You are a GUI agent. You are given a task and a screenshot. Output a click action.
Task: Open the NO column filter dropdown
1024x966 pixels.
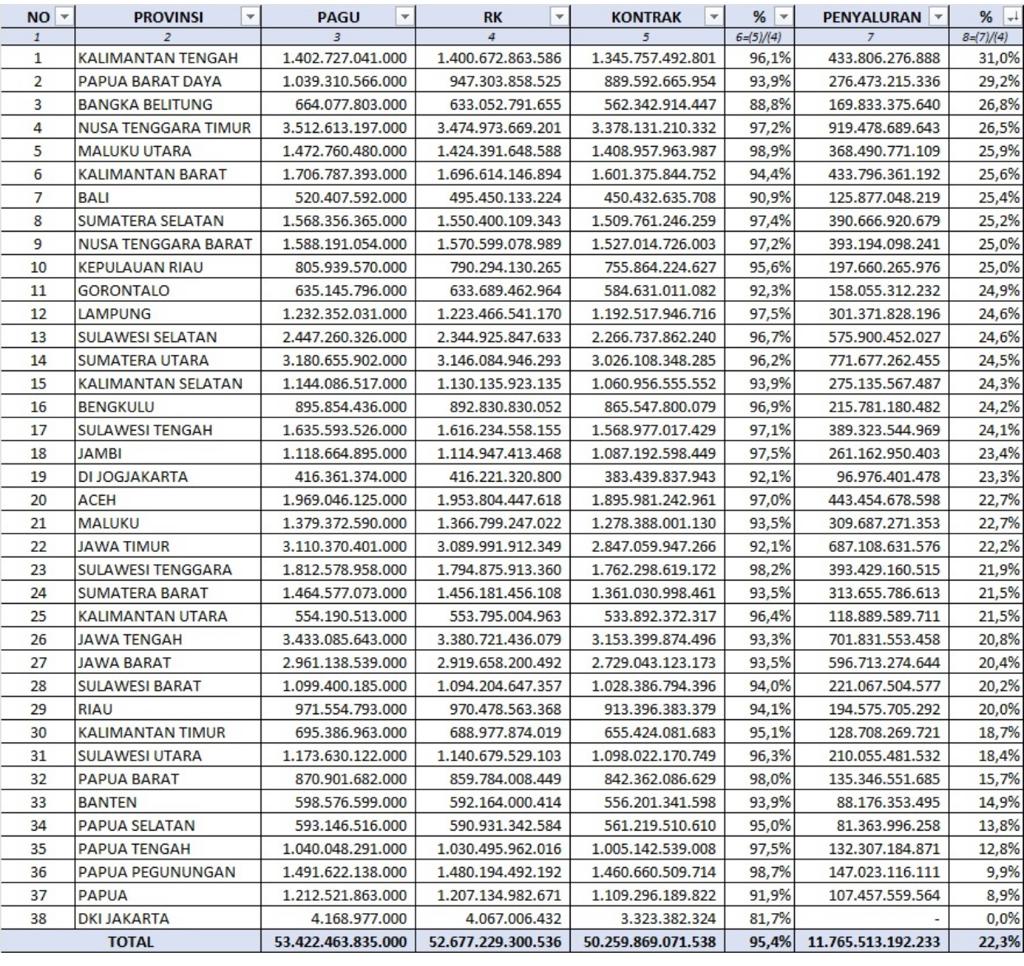click(64, 17)
